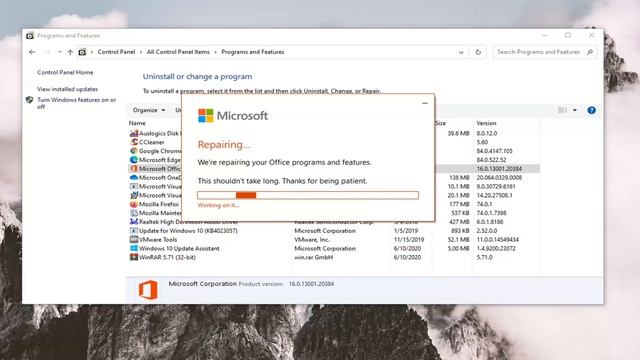Viewport: 640px width, 360px height.
Task: Click the shield icon beside Windows features
Action: coord(29,100)
